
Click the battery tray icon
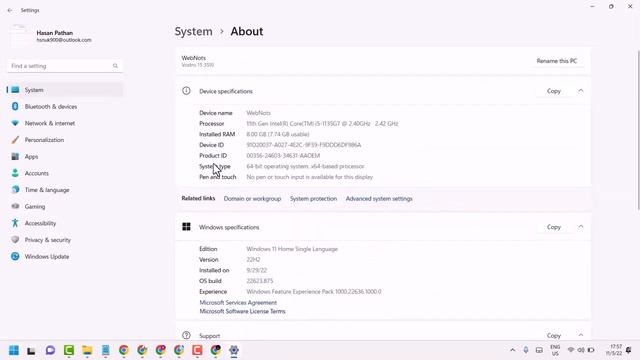591,350
